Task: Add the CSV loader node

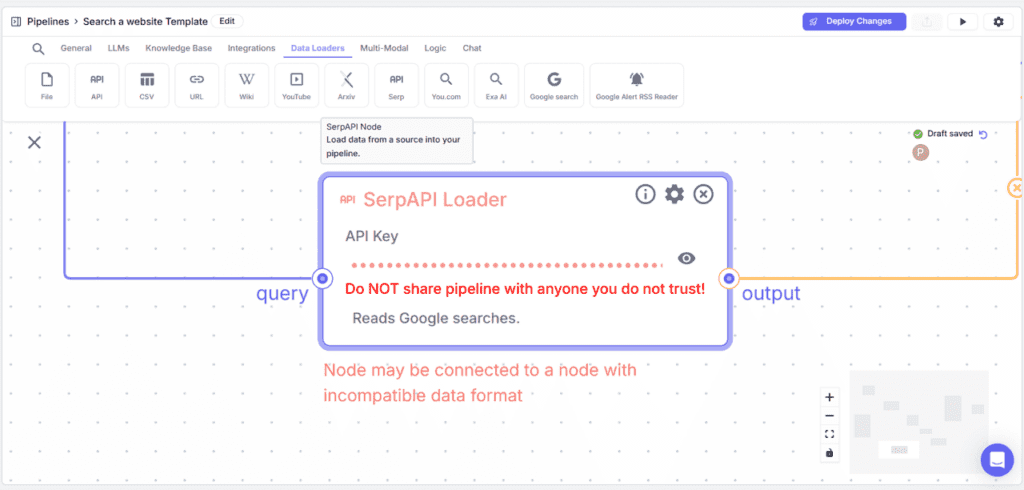Action: [147, 85]
